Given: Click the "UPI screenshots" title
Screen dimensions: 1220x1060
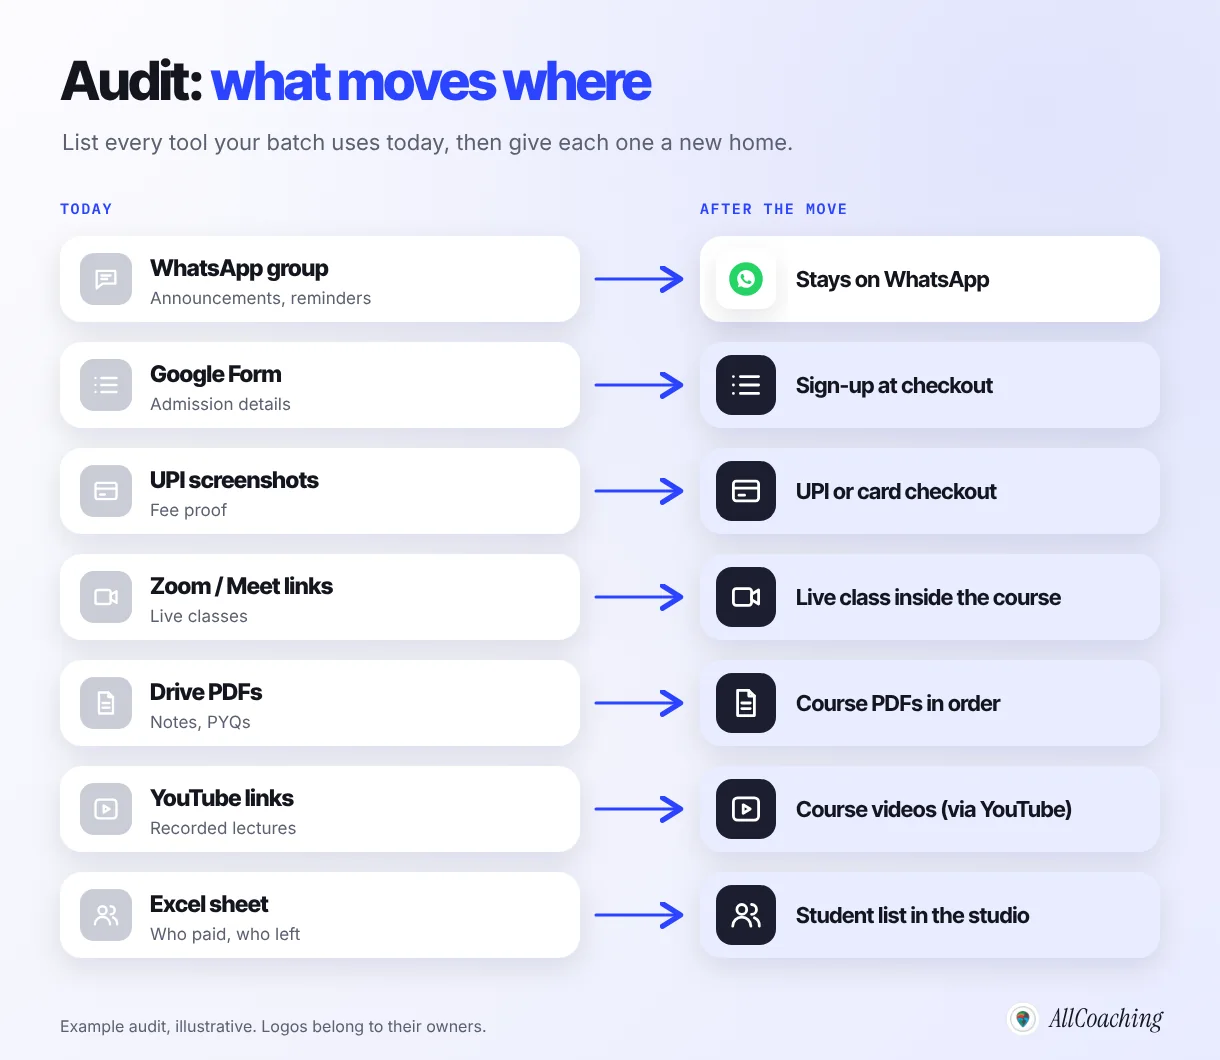Looking at the screenshot, I should click(234, 480).
